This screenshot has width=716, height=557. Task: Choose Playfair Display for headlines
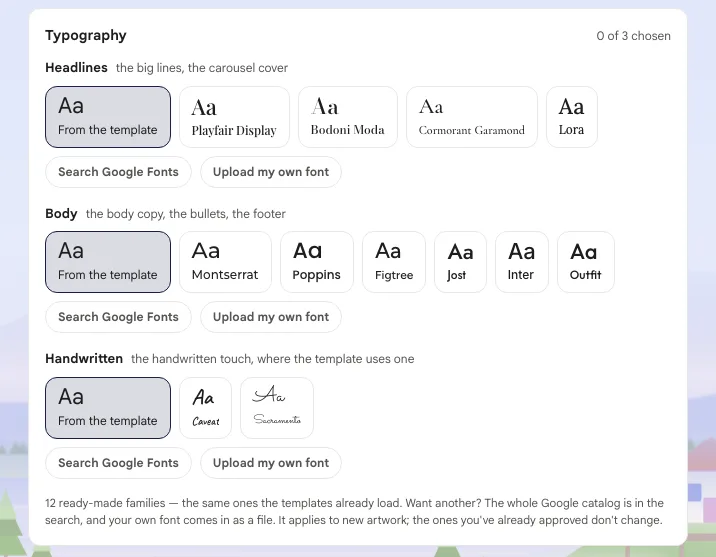[x=234, y=117]
